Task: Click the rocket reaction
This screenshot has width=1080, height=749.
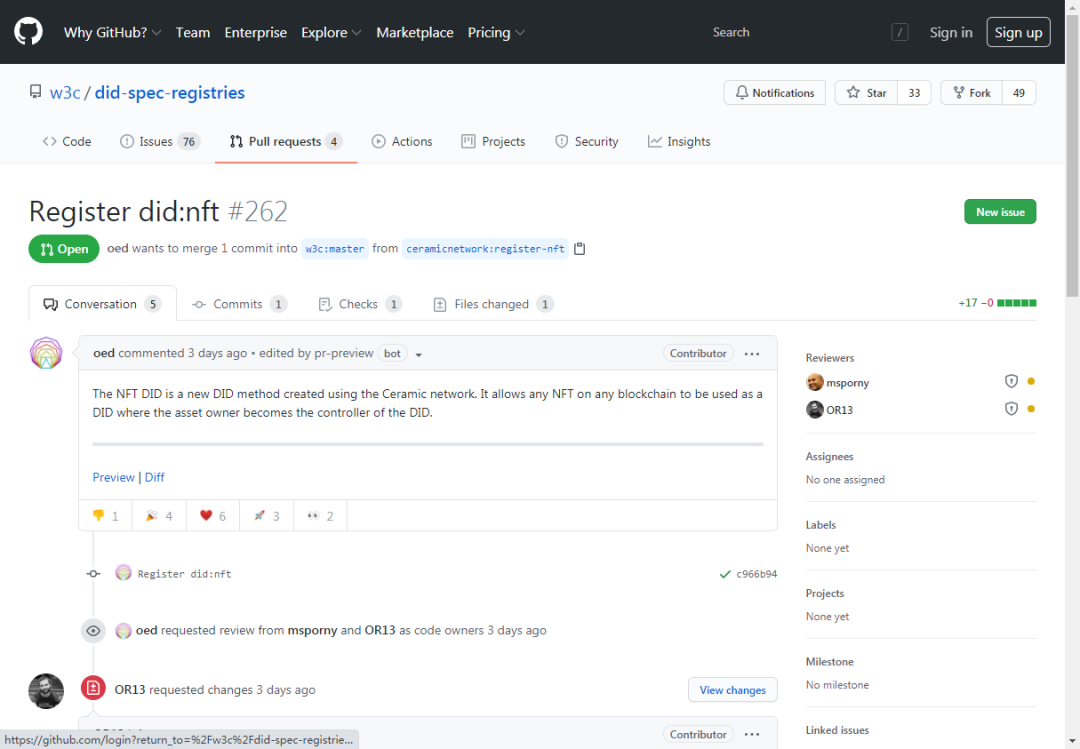Action: 267,515
